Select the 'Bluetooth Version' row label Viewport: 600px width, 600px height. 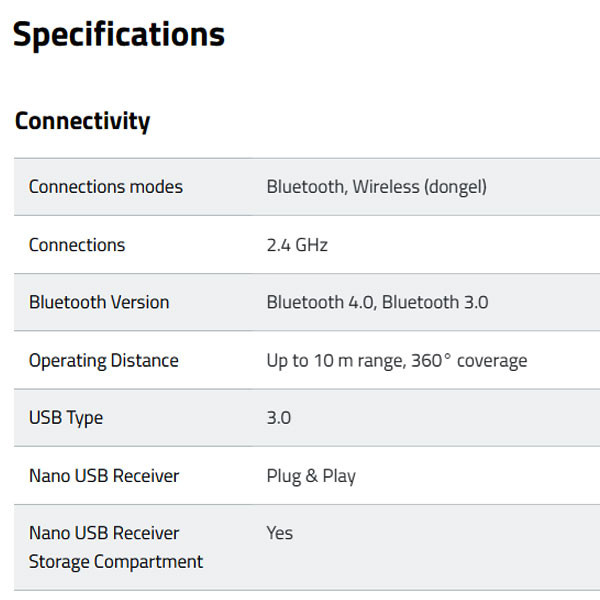point(99,302)
